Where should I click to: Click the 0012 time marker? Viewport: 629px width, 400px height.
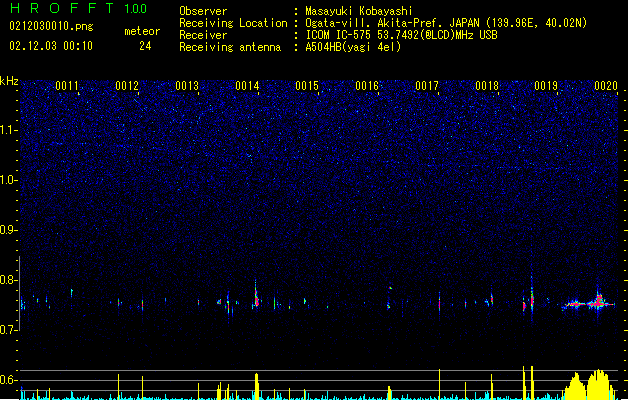pyautogui.click(x=127, y=86)
